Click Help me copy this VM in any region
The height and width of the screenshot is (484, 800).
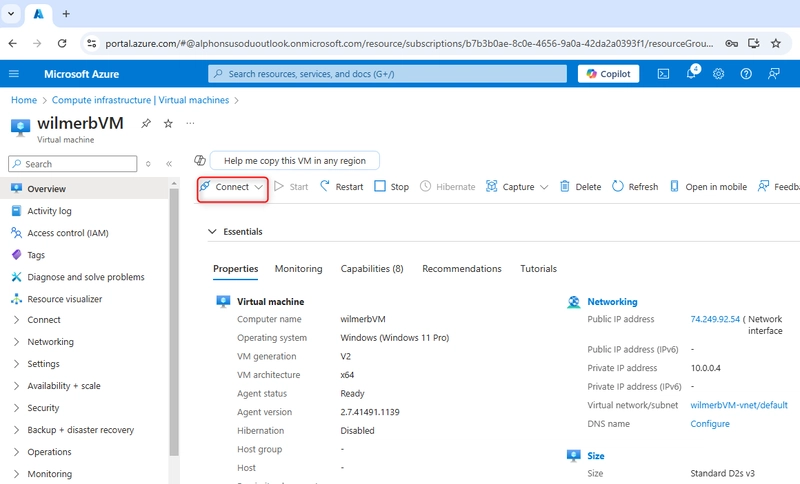pos(294,160)
